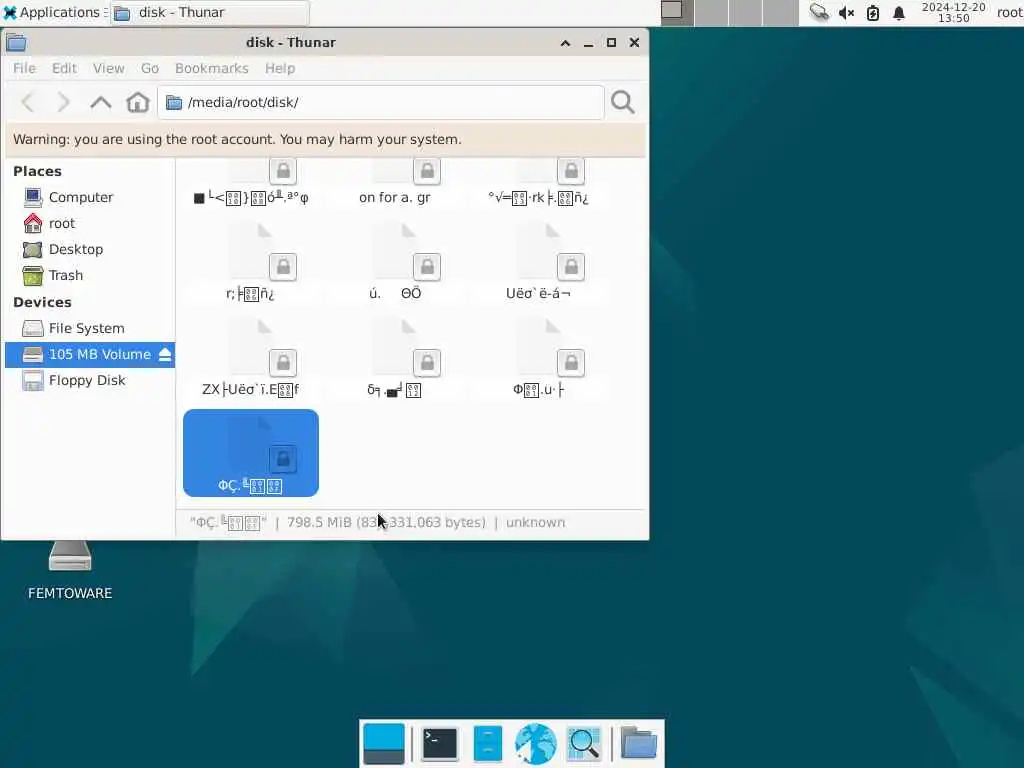Viewport: 1024px width, 768px height.
Task: Select the file ending with ".u·╞"
Action: pyautogui.click(x=538, y=359)
